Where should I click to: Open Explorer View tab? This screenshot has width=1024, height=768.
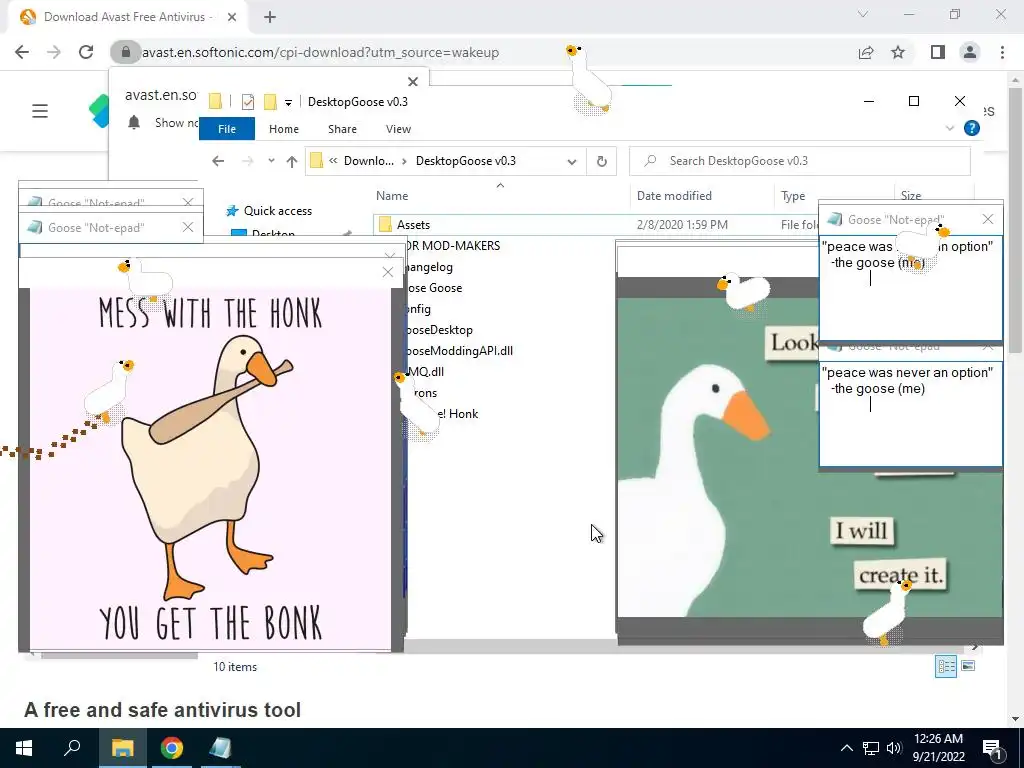398,129
